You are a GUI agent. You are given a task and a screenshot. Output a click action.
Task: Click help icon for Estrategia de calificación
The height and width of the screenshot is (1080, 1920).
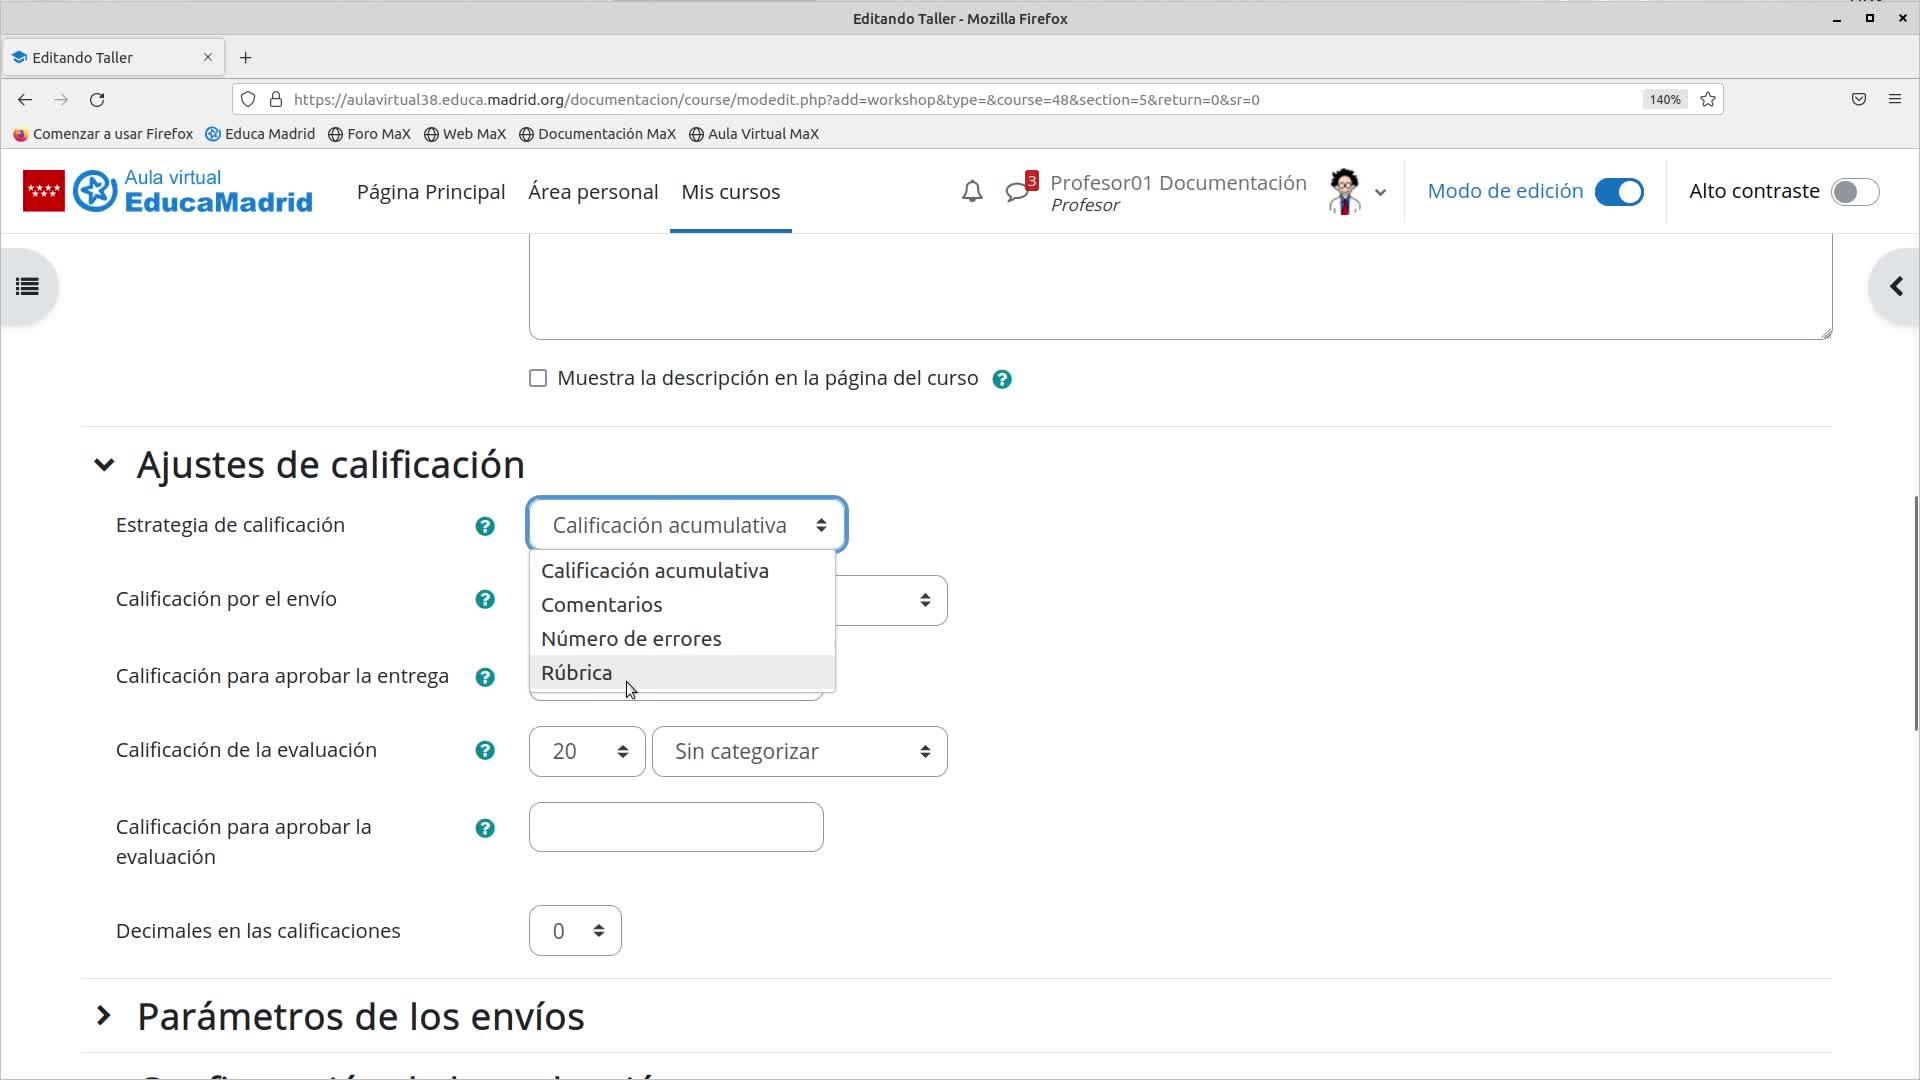tap(485, 526)
